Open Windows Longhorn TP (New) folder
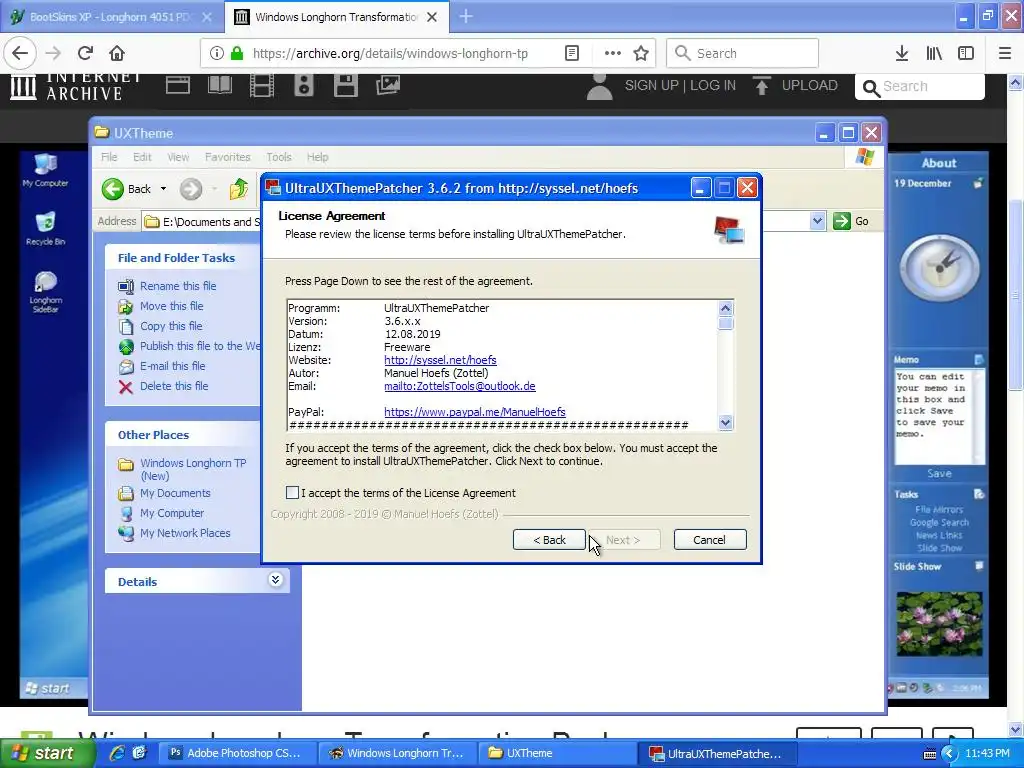 click(x=193, y=470)
